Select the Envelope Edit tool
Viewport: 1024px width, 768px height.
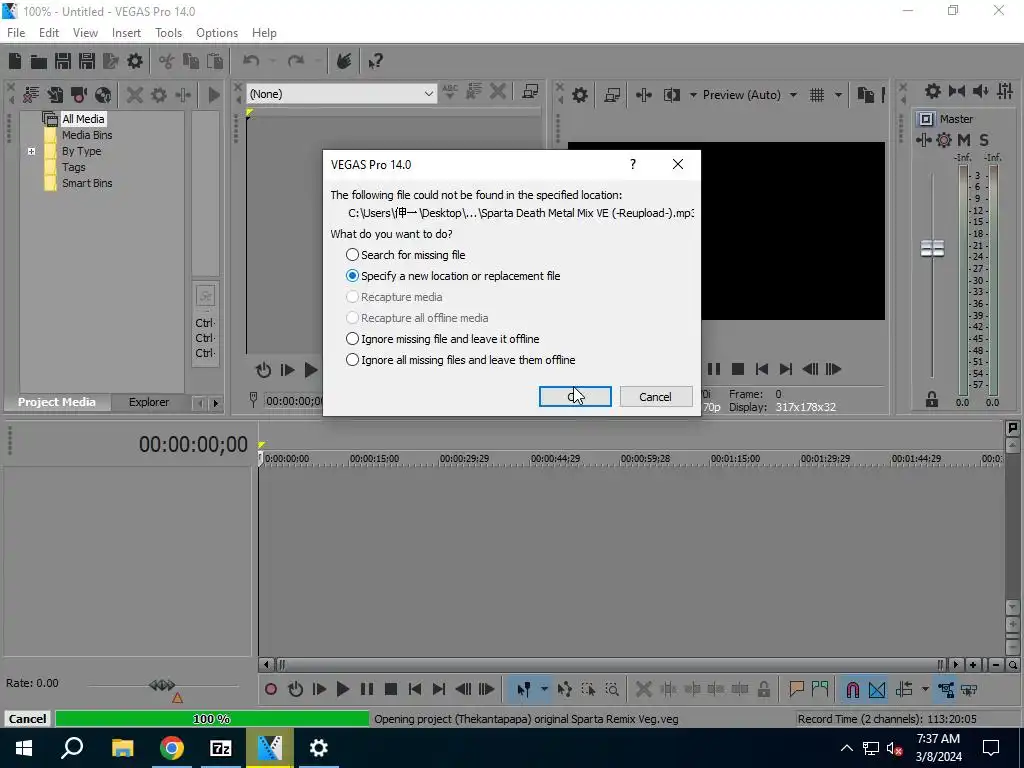pos(565,689)
